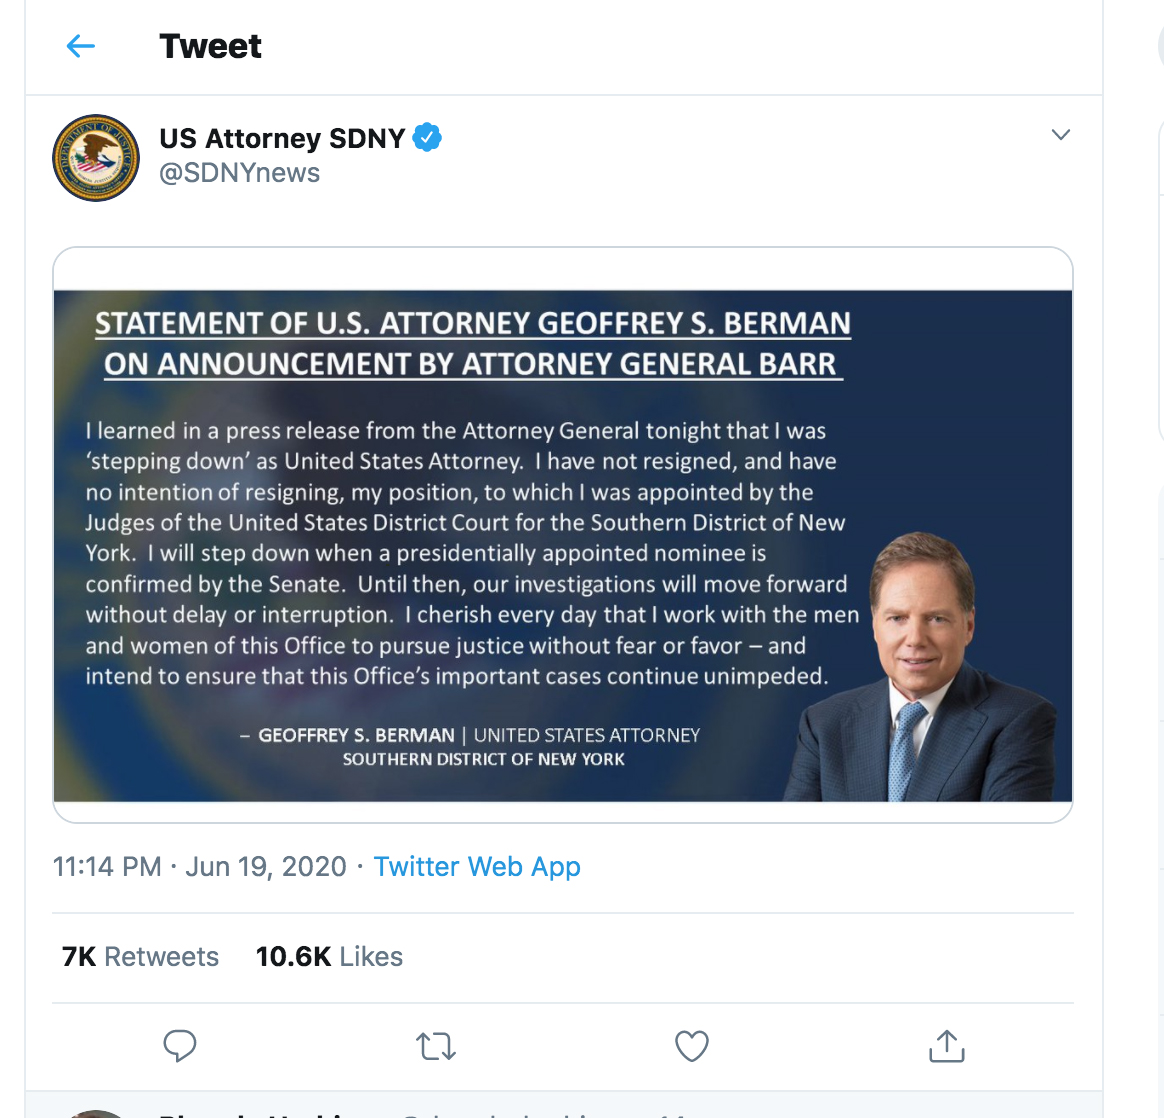Click the Tweet page heading
This screenshot has width=1164, height=1118.
[x=210, y=46]
